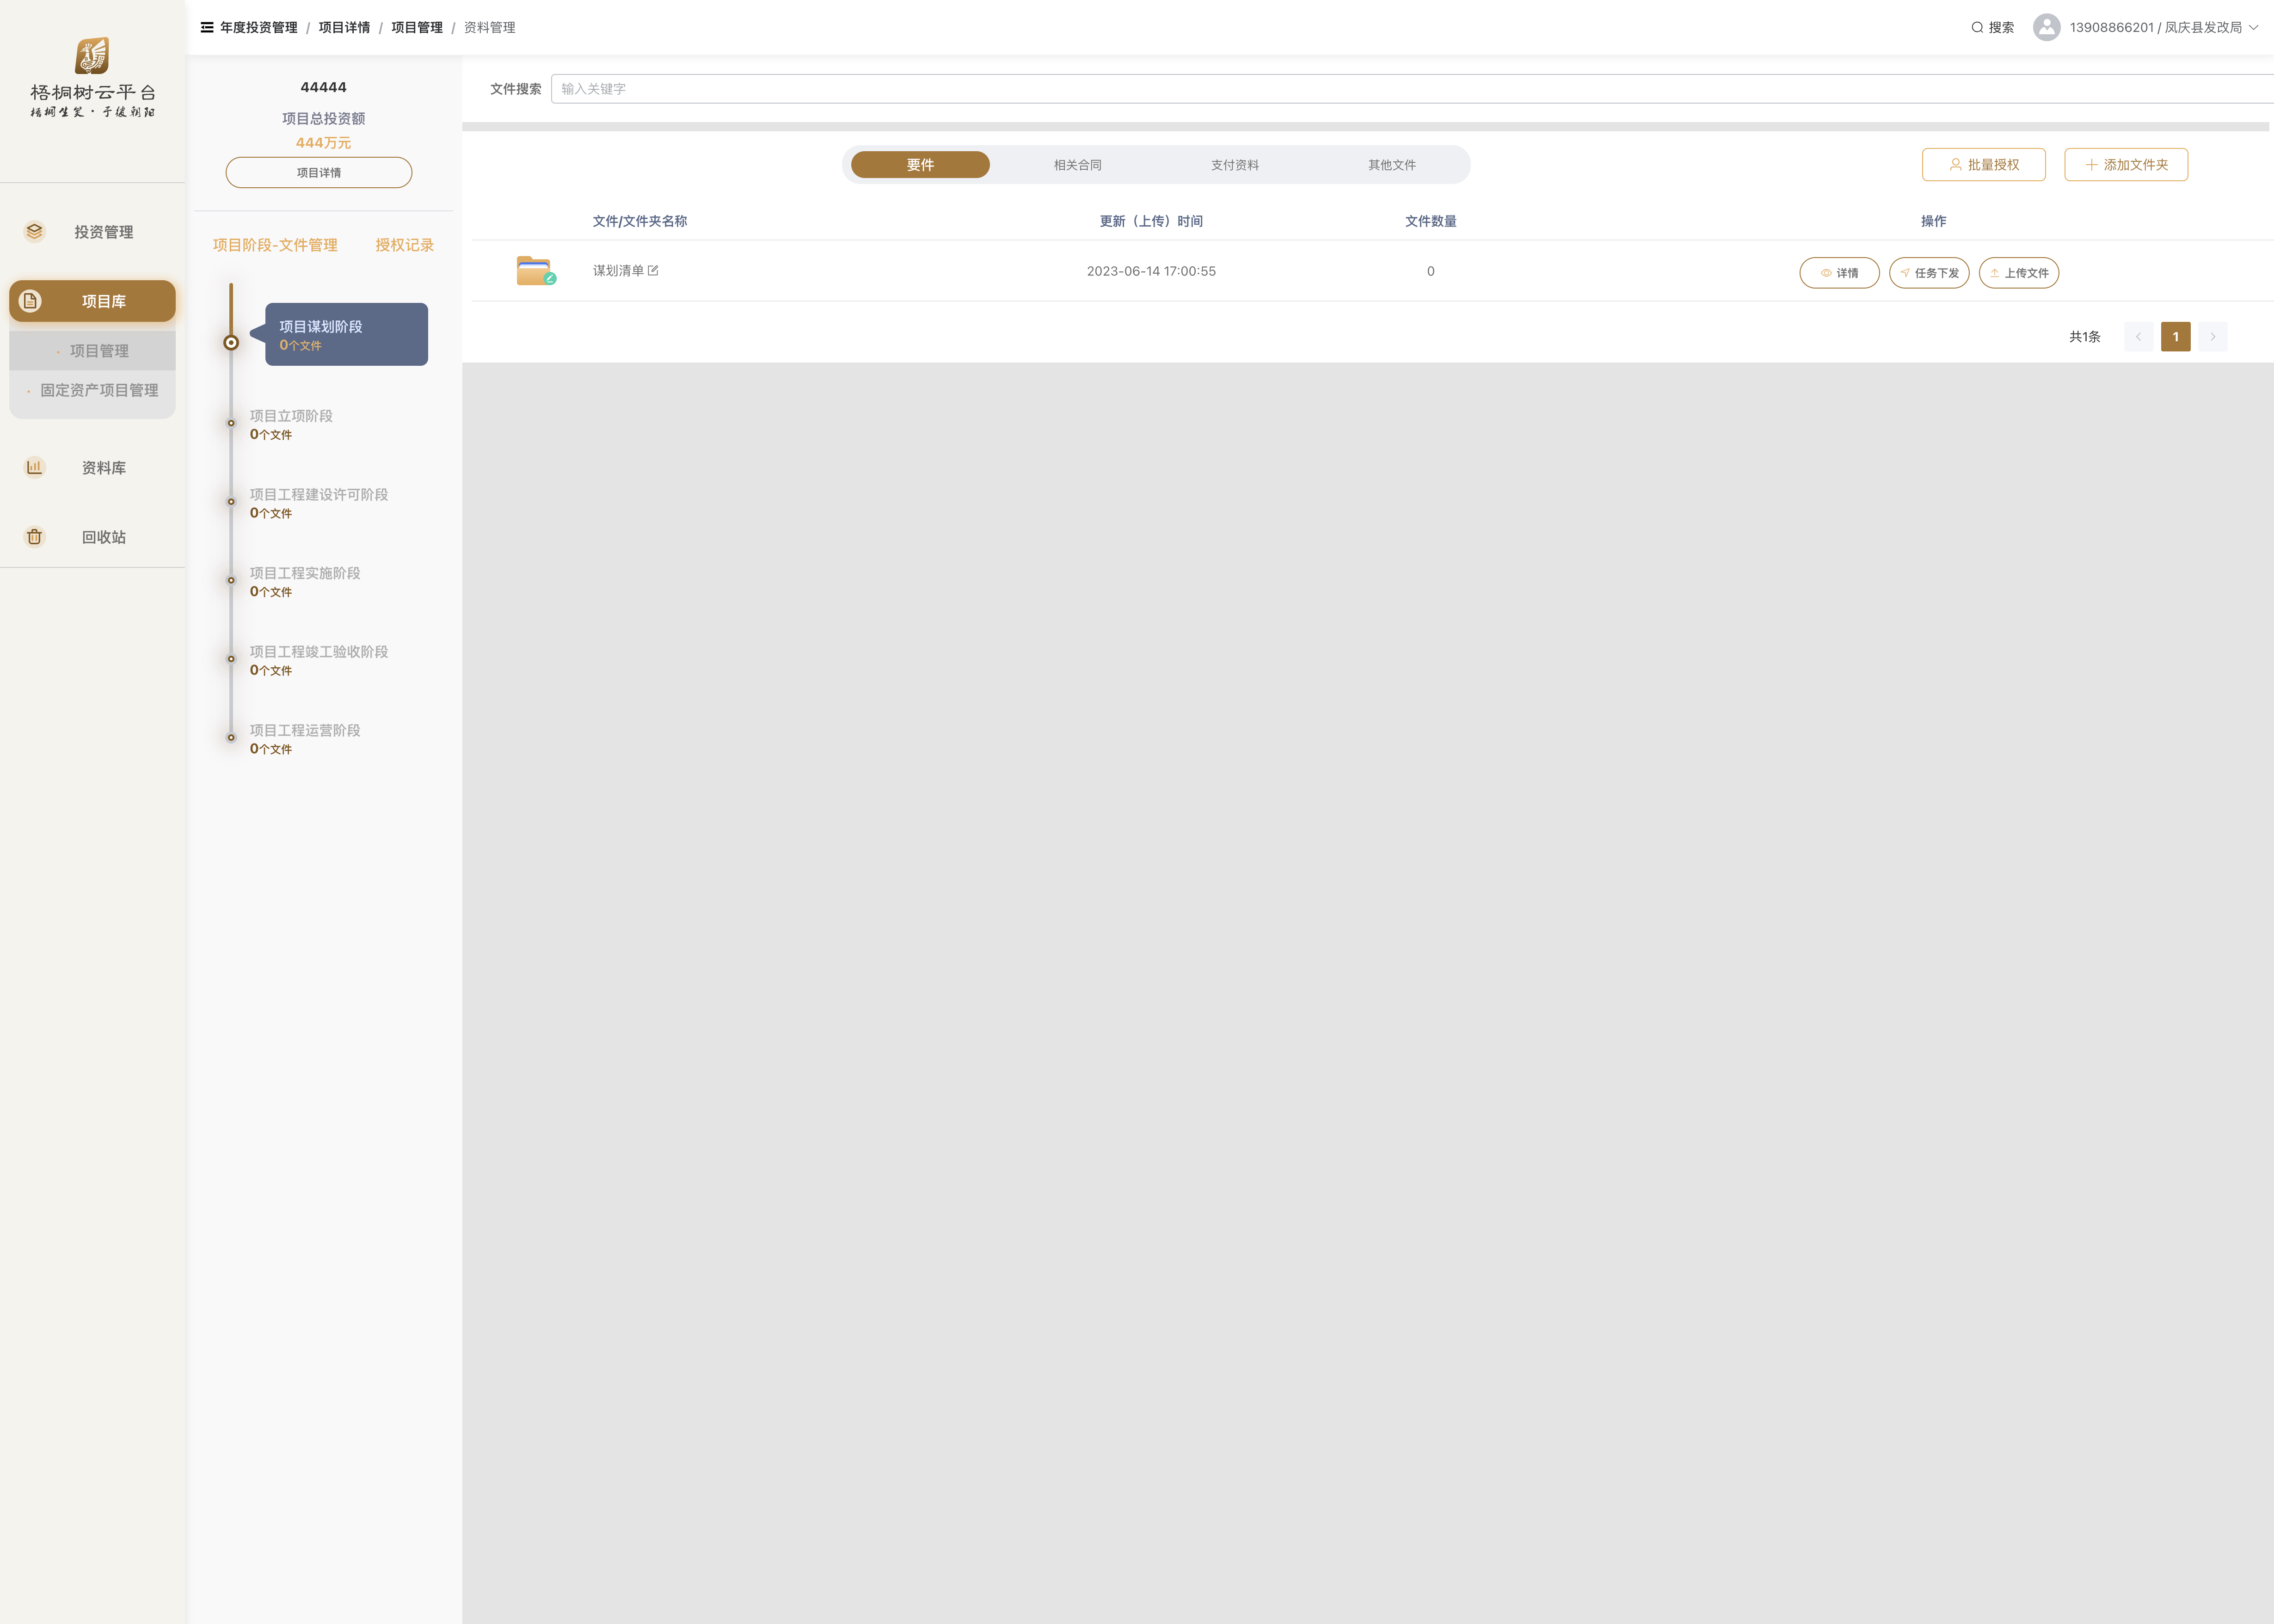The height and width of the screenshot is (1624, 2274).
Task: Switch to the 相关合同 tab
Action: (1077, 165)
